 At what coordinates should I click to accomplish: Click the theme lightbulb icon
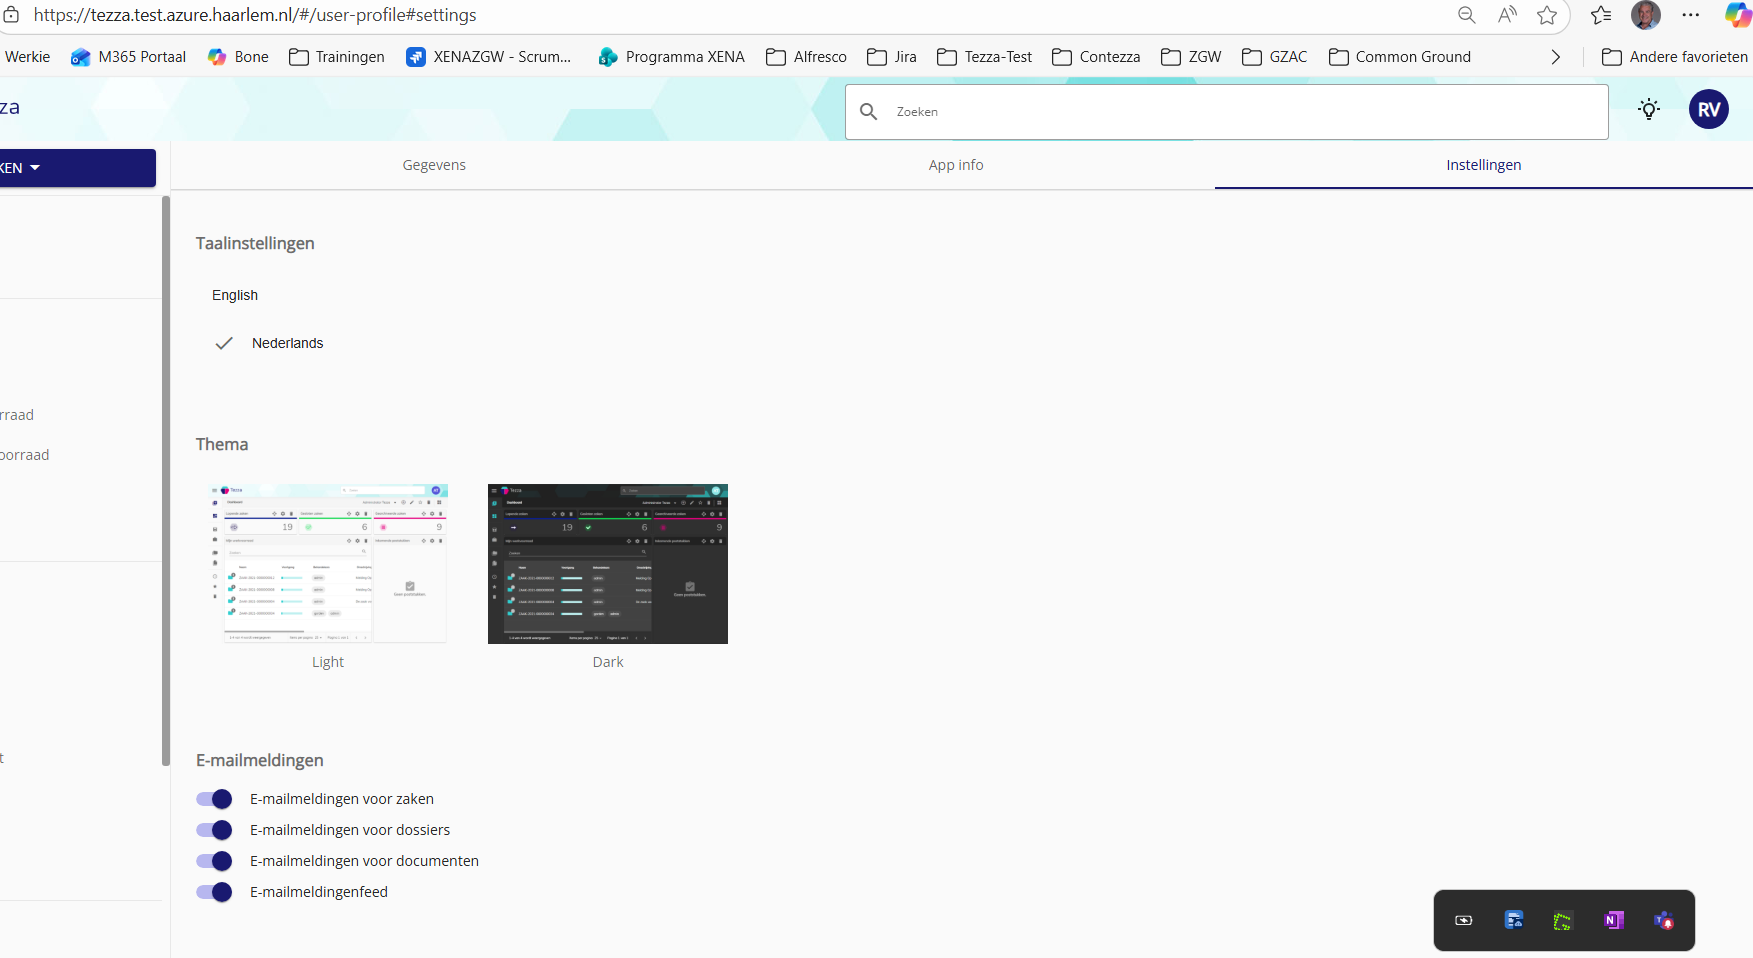click(1649, 110)
